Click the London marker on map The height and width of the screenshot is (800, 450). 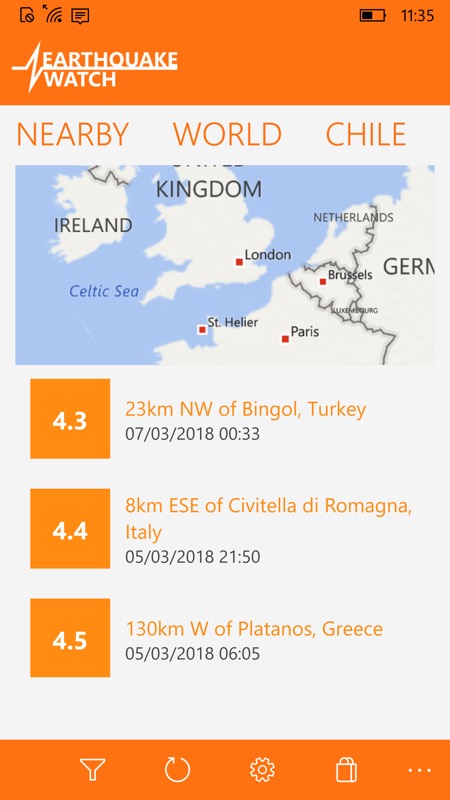point(239,262)
